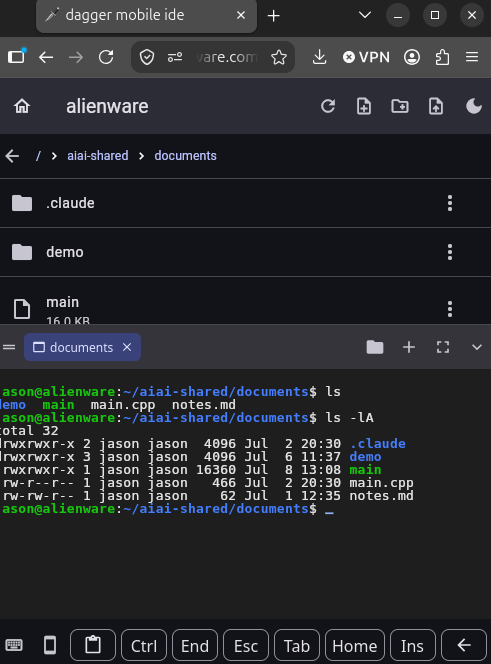The image size is (491, 664).
Task: Reload the browser page
Action: [106, 57]
